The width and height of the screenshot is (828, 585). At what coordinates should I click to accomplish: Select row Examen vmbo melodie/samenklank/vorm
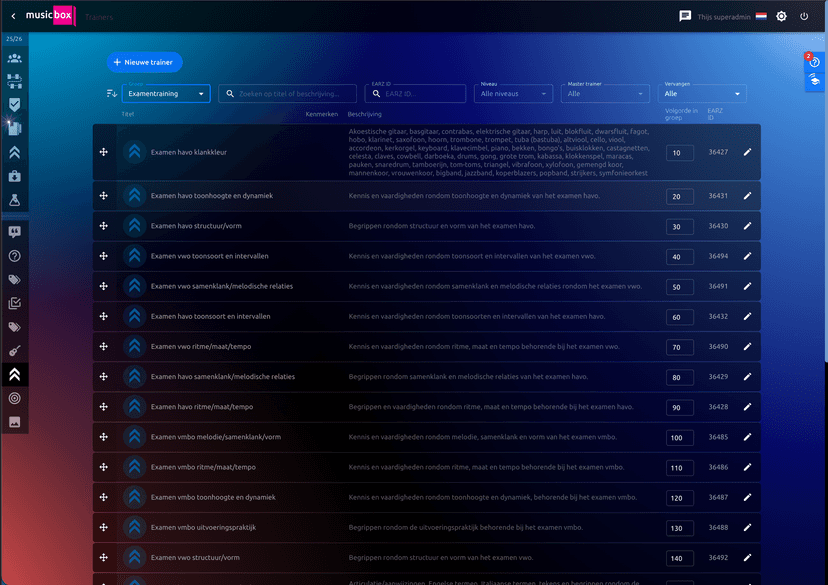coord(427,437)
